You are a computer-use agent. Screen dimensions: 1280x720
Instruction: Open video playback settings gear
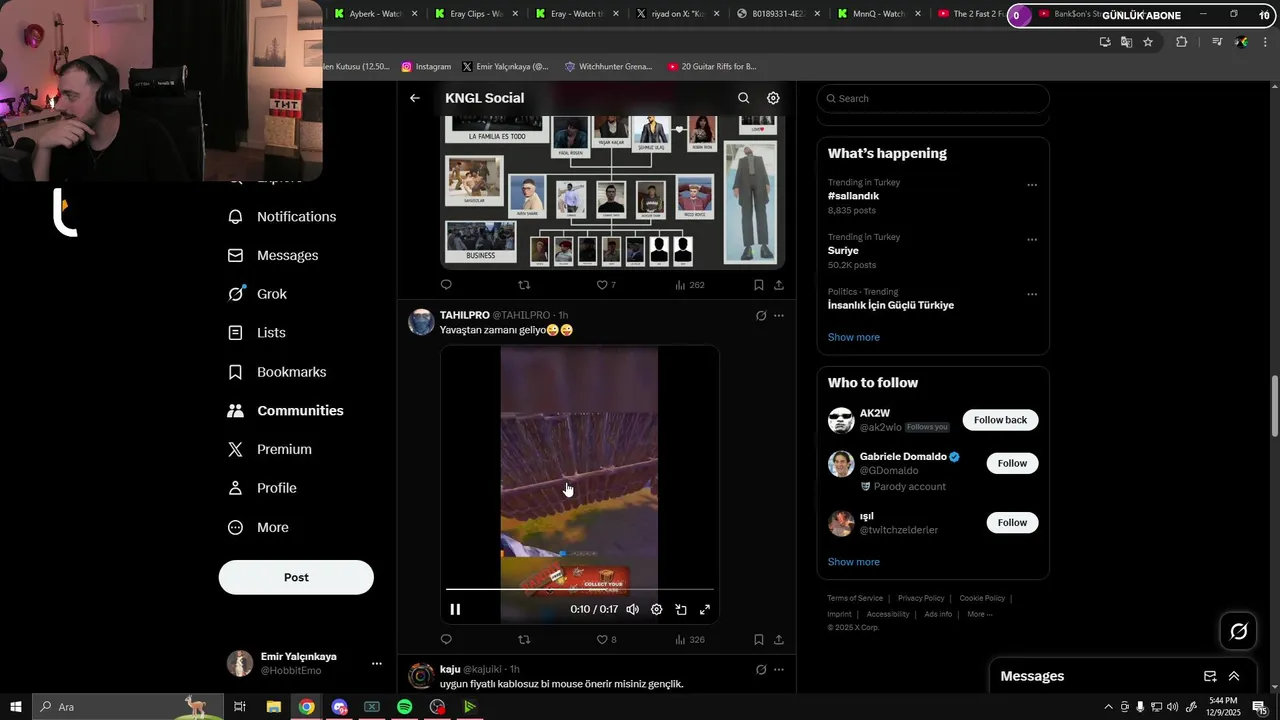click(x=656, y=609)
